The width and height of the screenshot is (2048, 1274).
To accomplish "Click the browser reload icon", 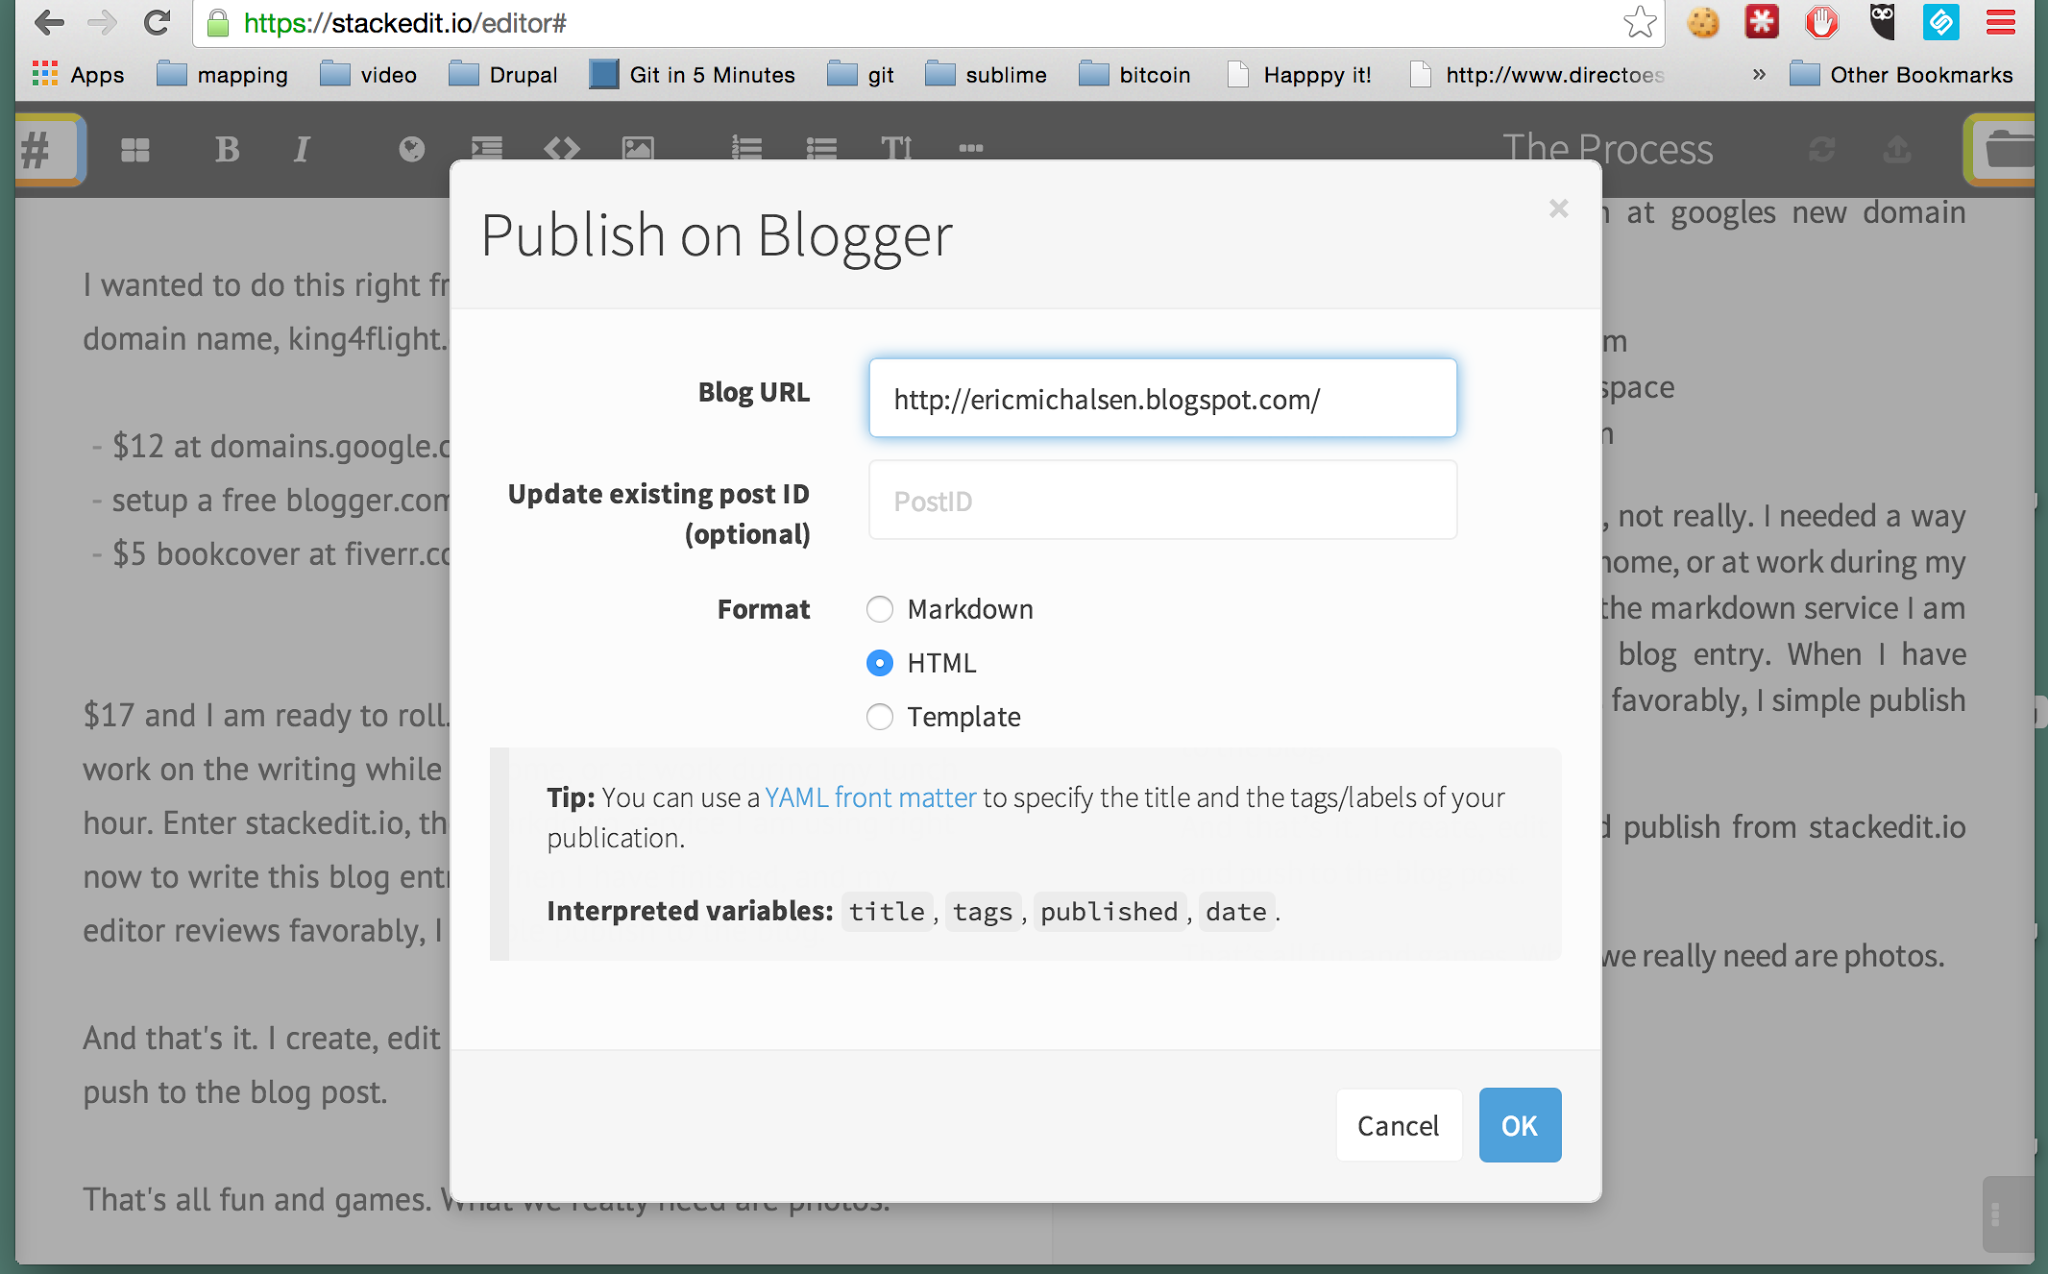I will click(x=157, y=22).
